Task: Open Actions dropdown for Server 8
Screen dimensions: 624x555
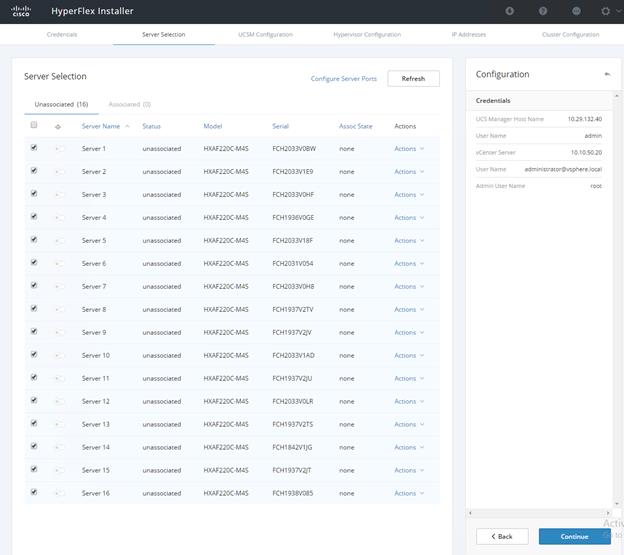Action: tap(409, 310)
